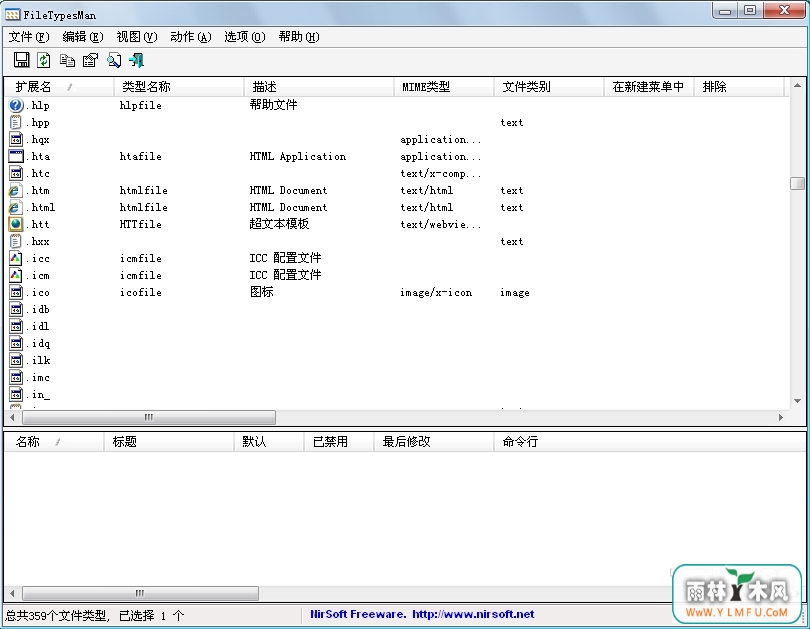Open the Properties toolbar icon
Screen dimensions: 810x629
90,60
